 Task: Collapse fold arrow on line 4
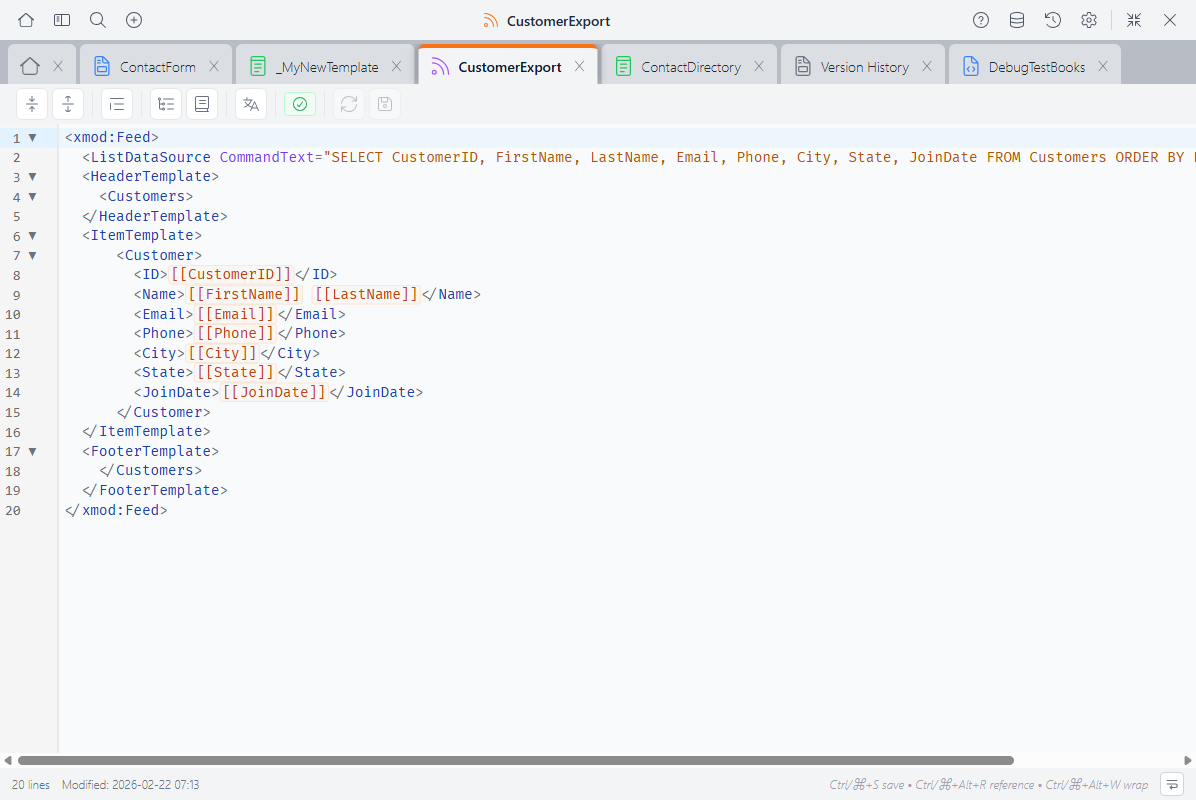pos(32,197)
